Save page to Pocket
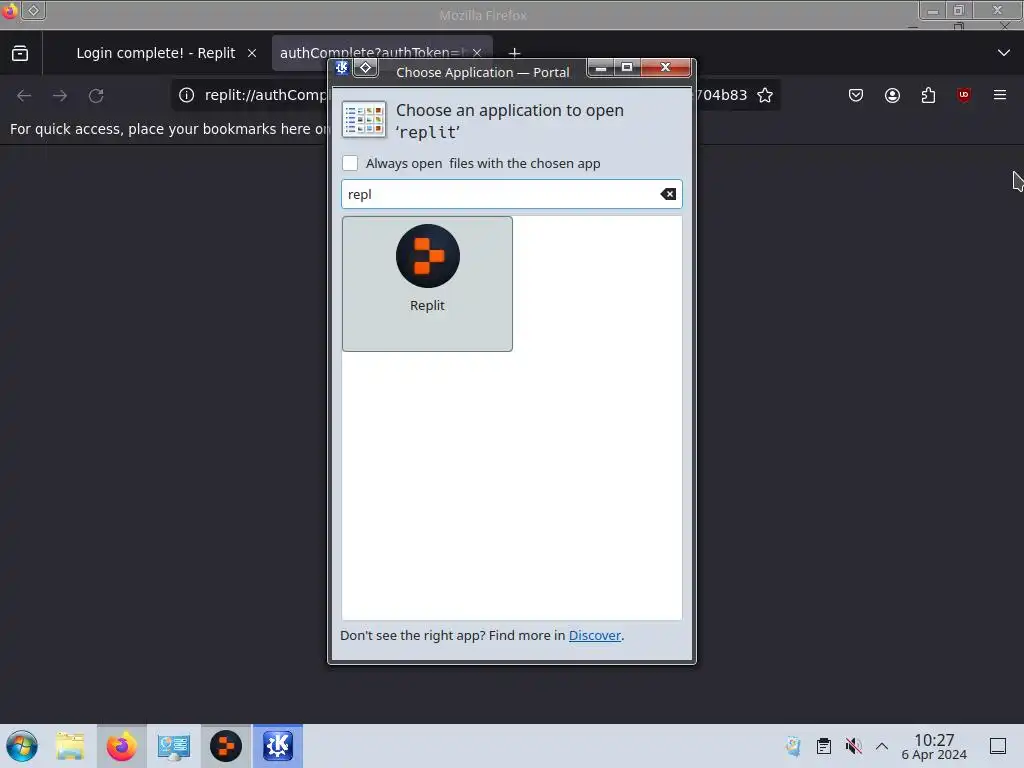The image size is (1024, 768). (x=856, y=95)
